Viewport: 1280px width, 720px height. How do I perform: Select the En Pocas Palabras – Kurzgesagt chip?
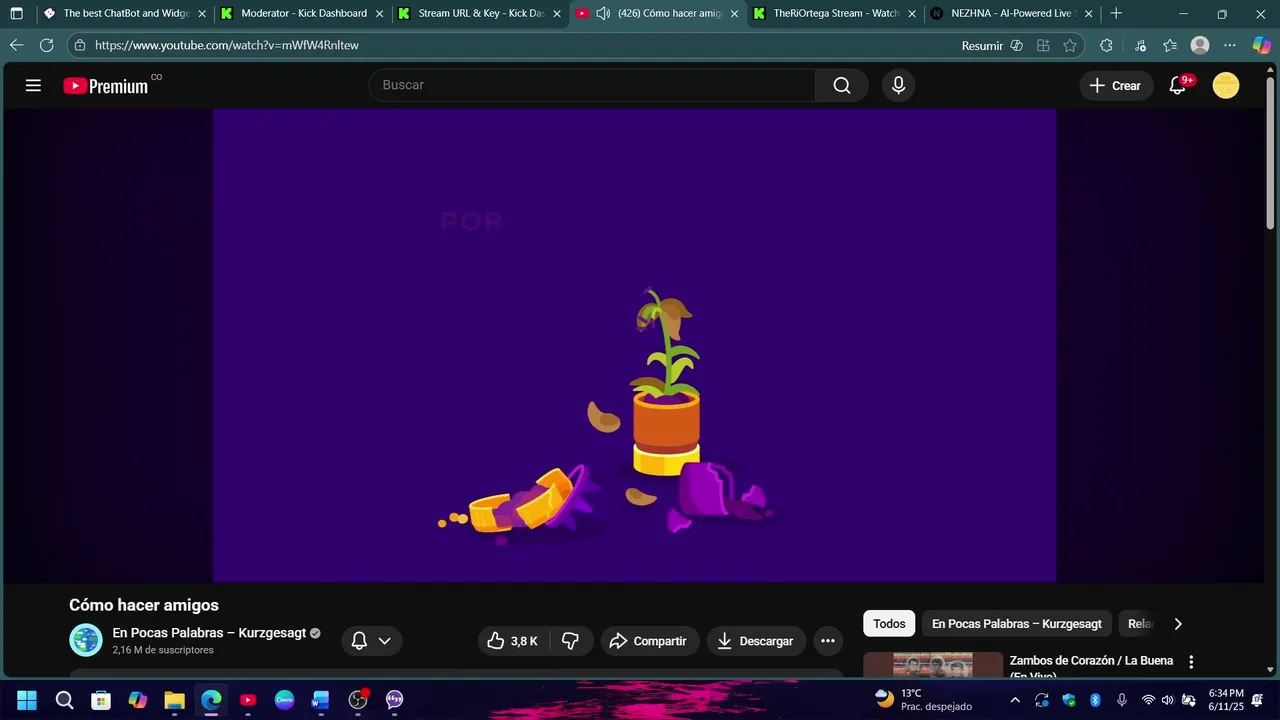point(1016,624)
